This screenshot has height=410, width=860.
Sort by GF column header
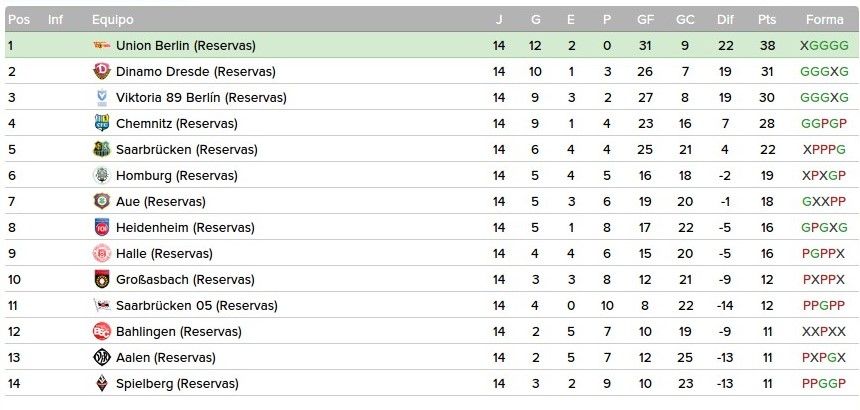coord(646,20)
